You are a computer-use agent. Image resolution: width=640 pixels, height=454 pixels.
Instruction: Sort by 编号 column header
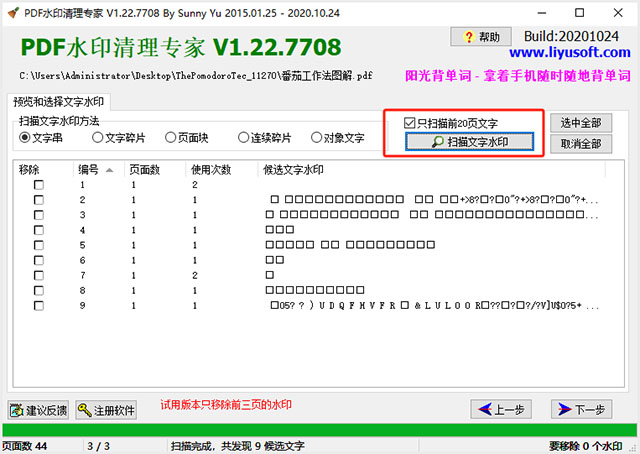[x=89, y=170]
